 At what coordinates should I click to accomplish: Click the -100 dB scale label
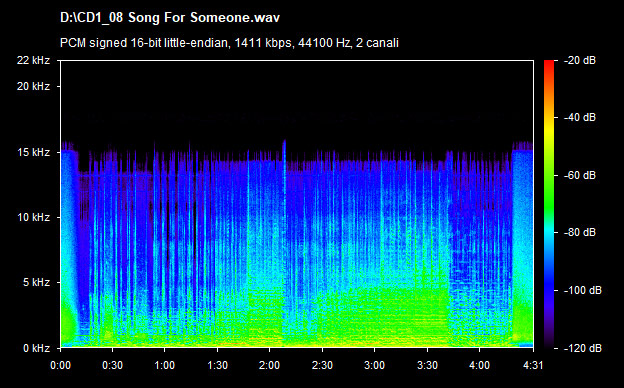(582, 291)
